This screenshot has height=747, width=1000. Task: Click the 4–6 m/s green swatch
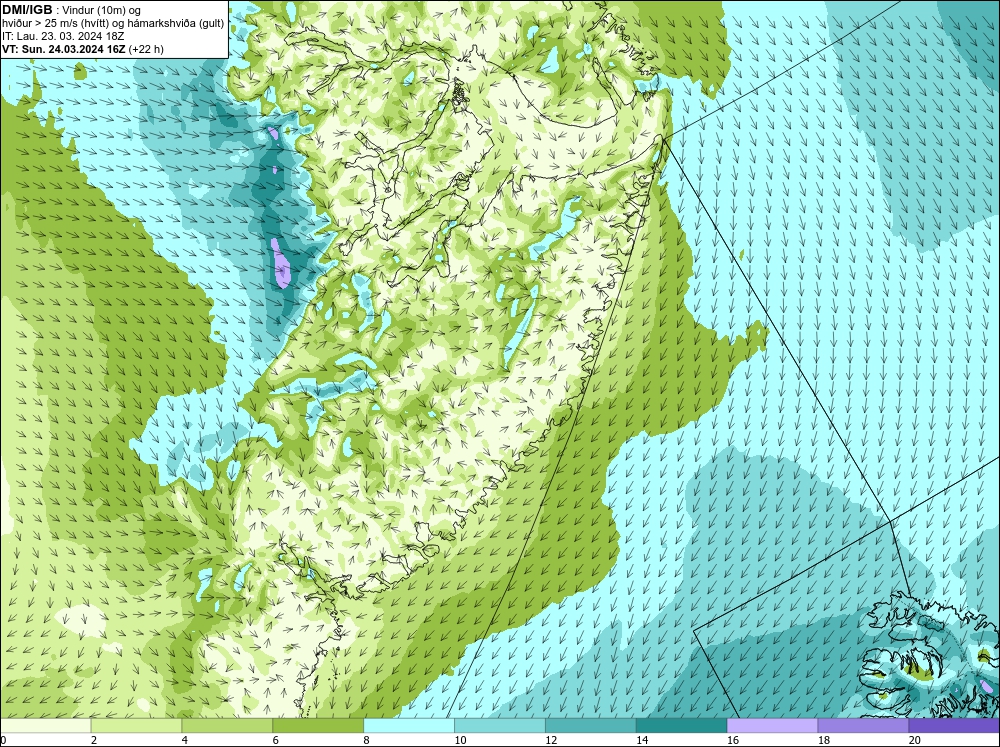coord(227,726)
